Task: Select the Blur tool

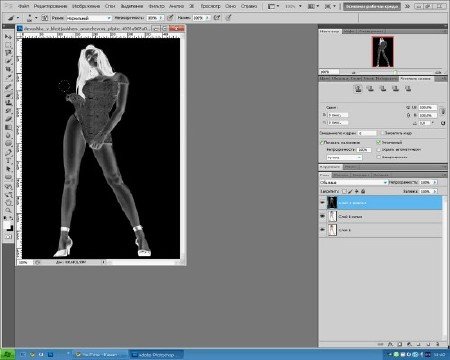Action: (8, 136)
